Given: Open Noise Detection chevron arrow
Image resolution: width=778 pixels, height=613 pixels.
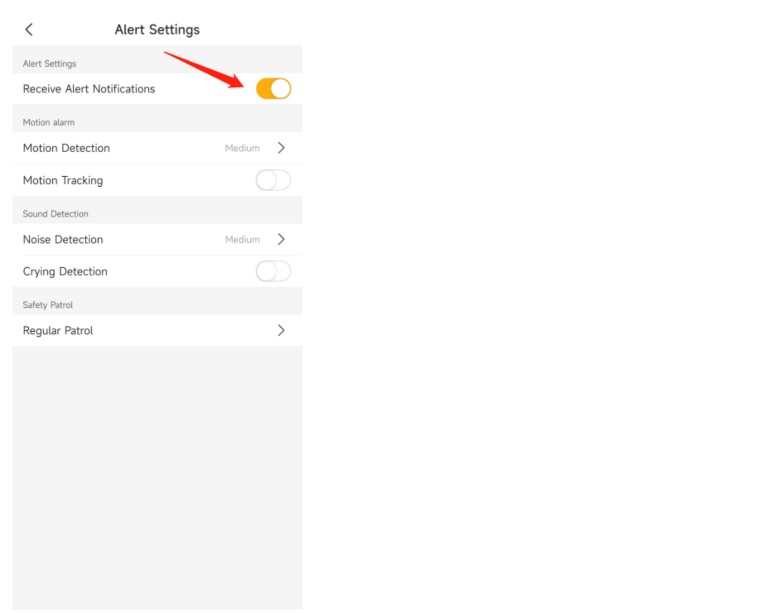Looking at the screenshot, I should click(281, 239).
